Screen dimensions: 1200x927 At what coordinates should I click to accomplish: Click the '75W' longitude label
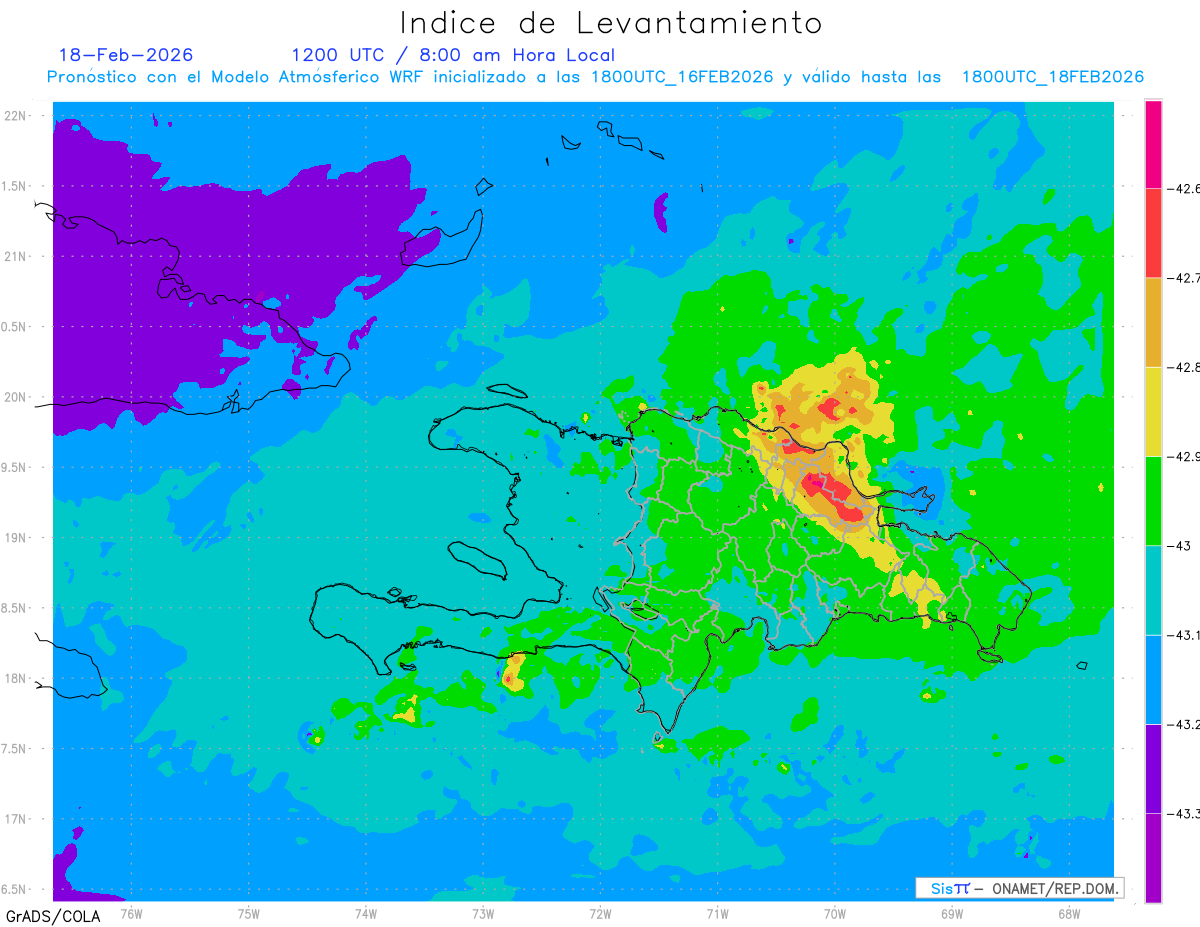[249, 913]
